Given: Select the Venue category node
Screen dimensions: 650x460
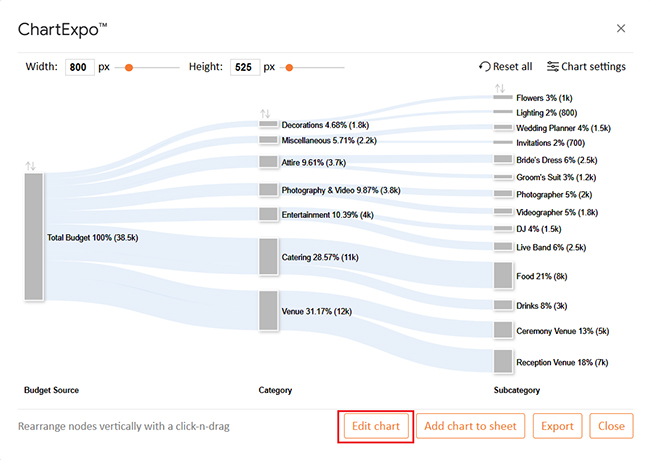Looking at the screenshot, I should (268, 311).
